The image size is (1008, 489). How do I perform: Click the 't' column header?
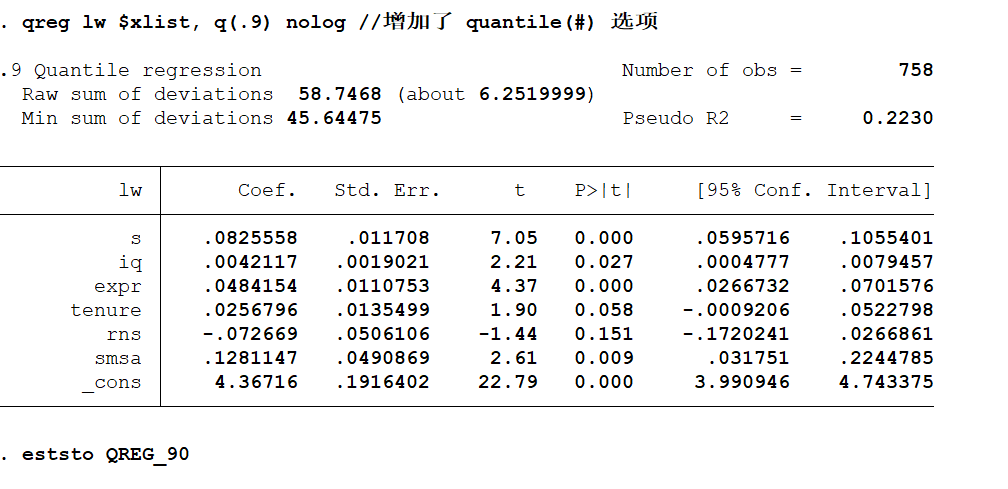(519, 190)
